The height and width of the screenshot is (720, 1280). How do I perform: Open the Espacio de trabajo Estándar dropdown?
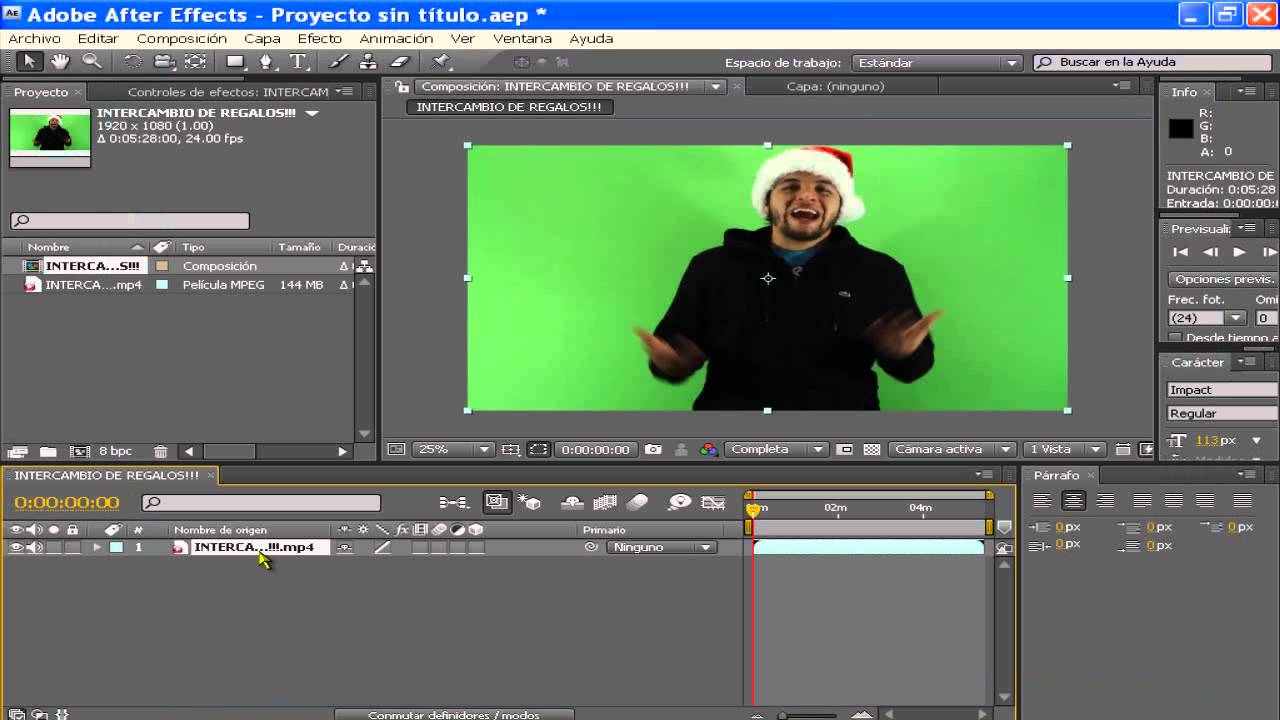(x=936, y=62)
